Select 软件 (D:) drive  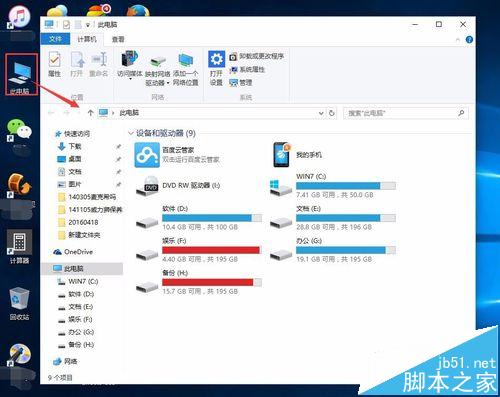tap(199, 218)
